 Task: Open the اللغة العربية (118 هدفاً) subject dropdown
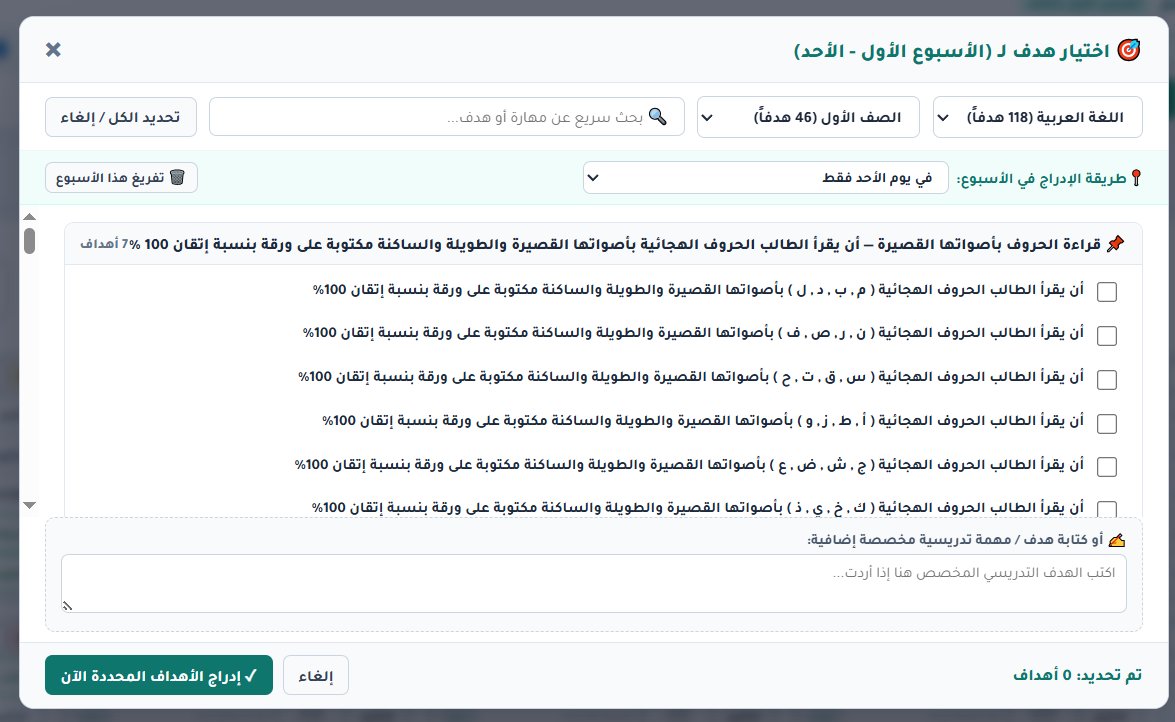[x=1037, y=117]
